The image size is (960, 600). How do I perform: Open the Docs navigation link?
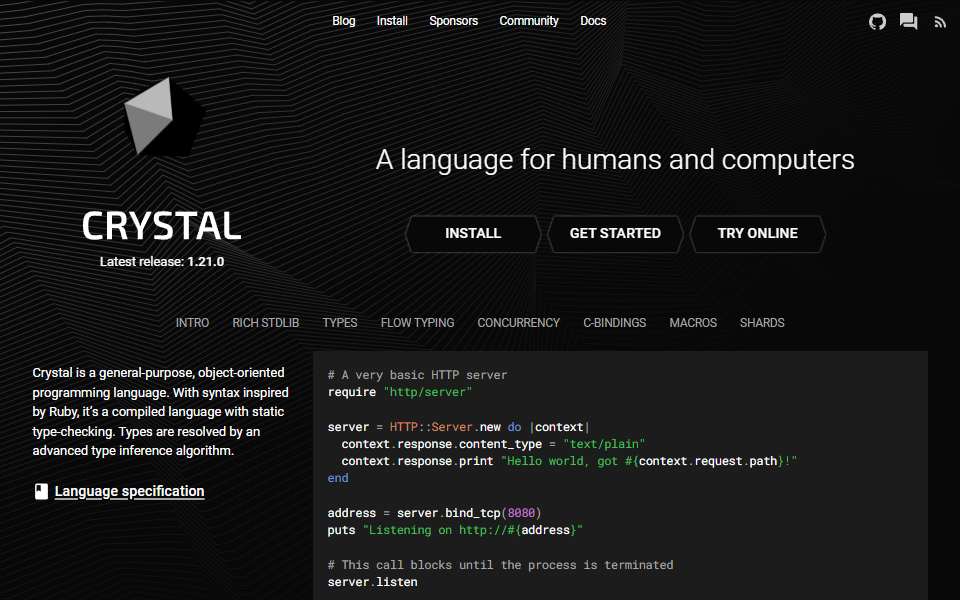point(593,21)
